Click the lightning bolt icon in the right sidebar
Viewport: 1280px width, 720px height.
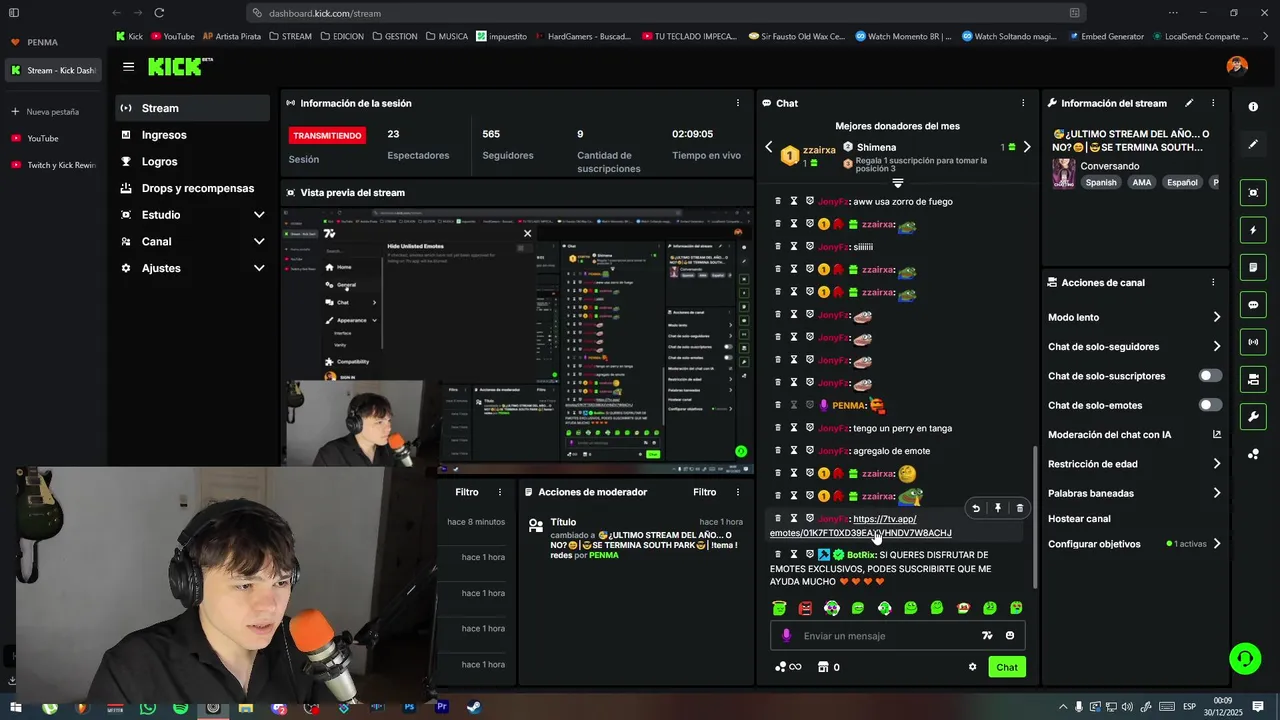[1253, 230]
